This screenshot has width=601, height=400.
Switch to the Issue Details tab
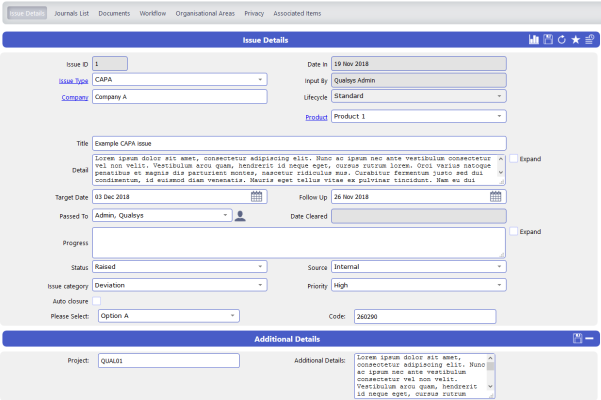point(27,13)
